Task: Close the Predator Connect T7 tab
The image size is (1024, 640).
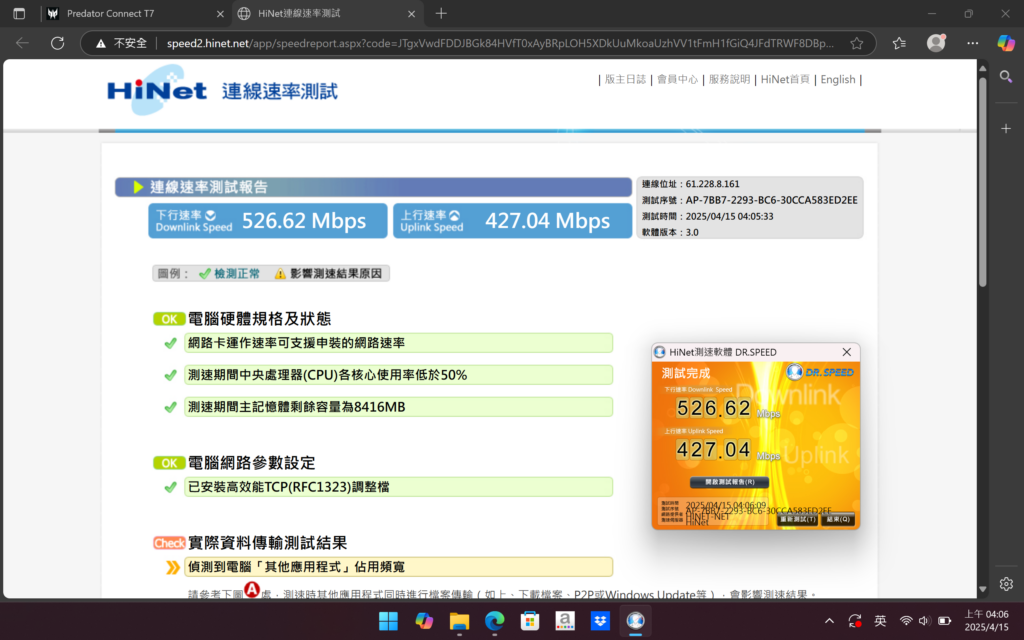Action: pyautogui.click(x=220, y=14)
